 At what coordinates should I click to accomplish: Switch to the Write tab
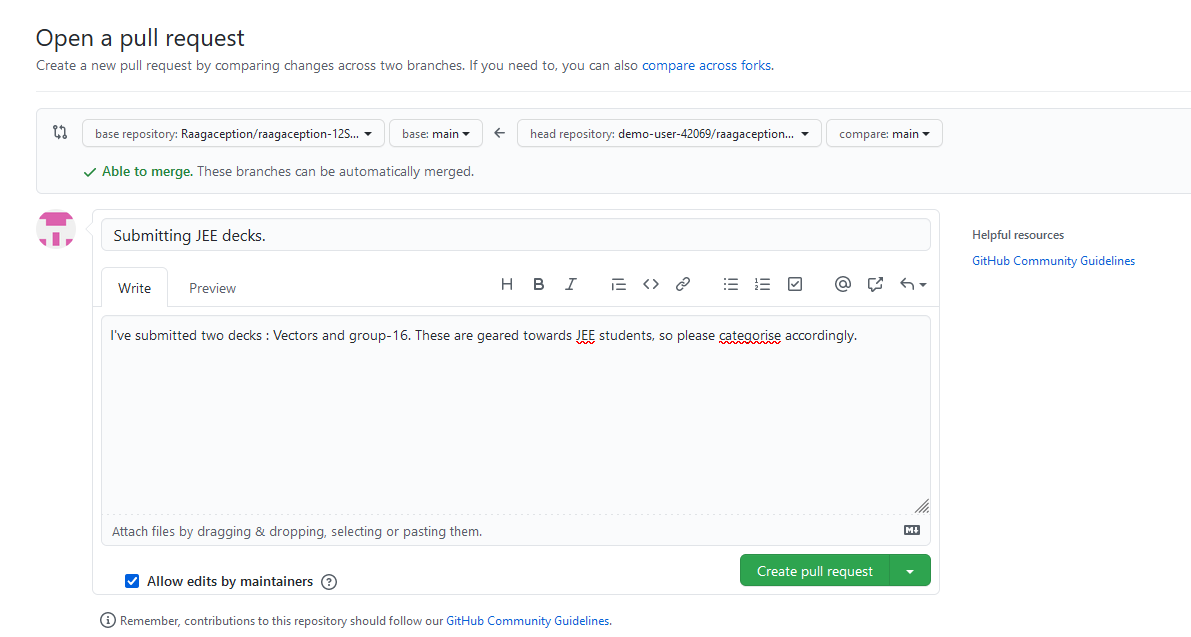click(134, 288)
